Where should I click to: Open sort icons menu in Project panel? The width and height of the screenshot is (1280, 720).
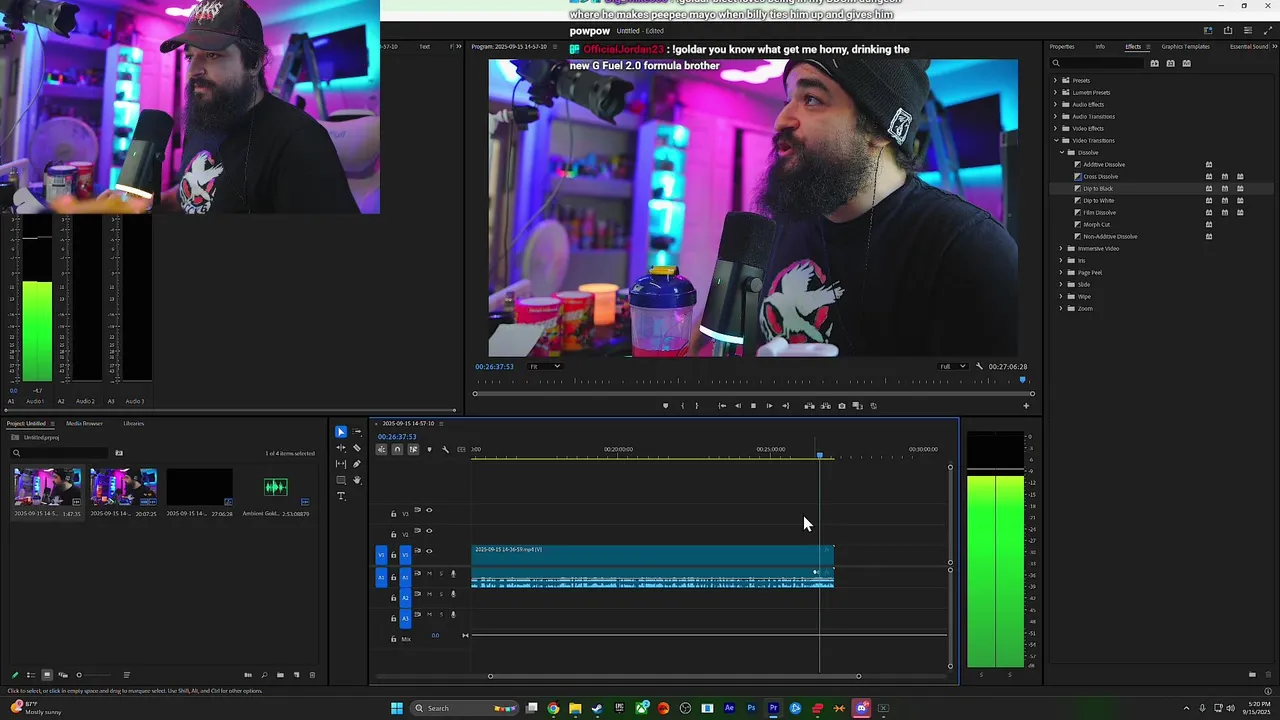pyautogui.click(x=126, y=675)
